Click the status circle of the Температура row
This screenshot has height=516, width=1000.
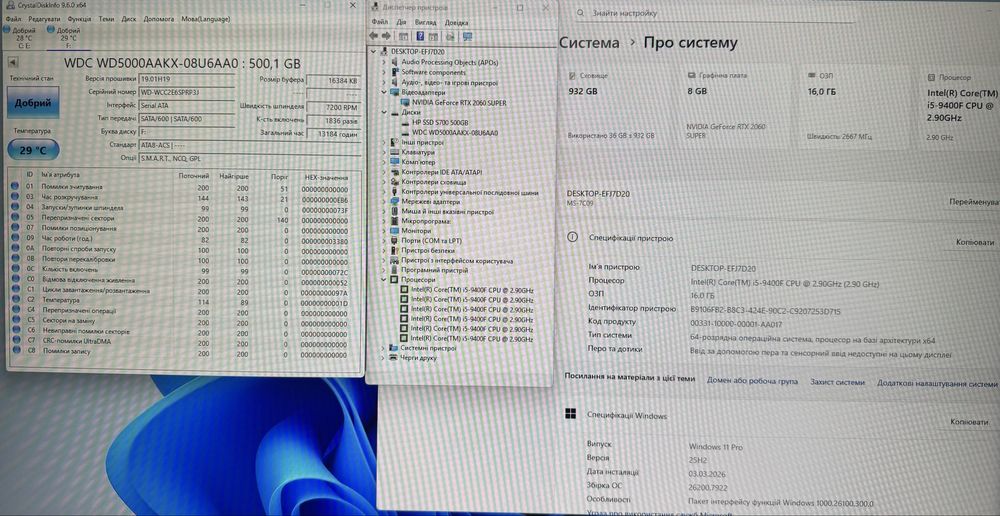[15, 300]
